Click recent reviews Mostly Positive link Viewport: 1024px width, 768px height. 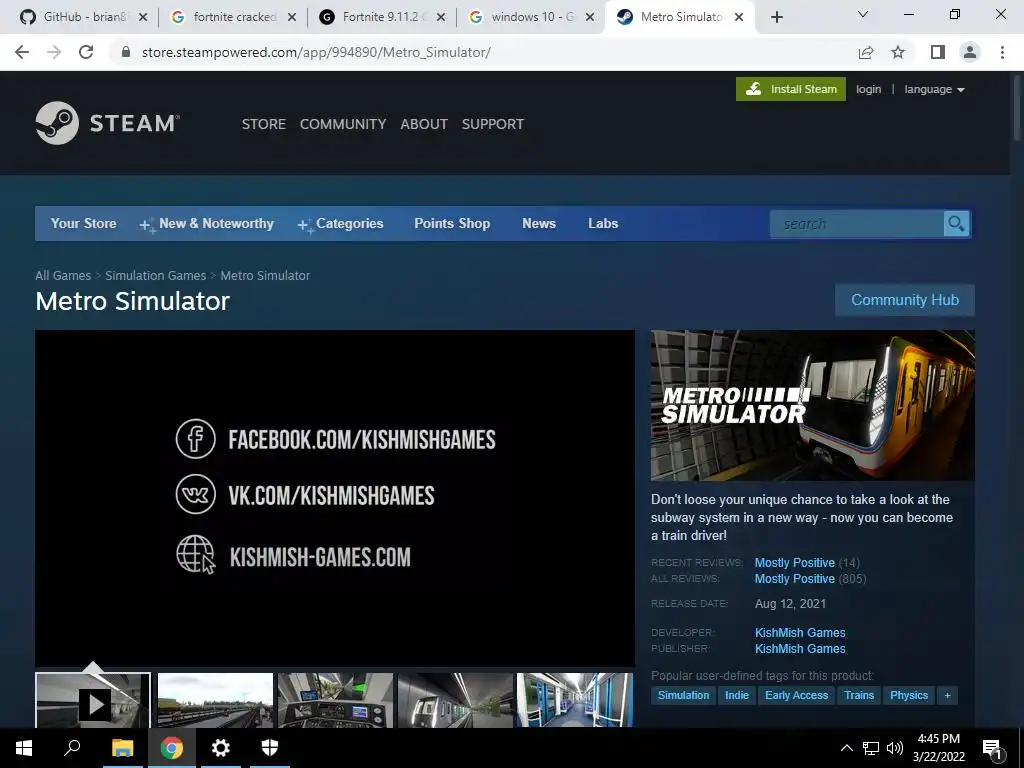[795, 563]
